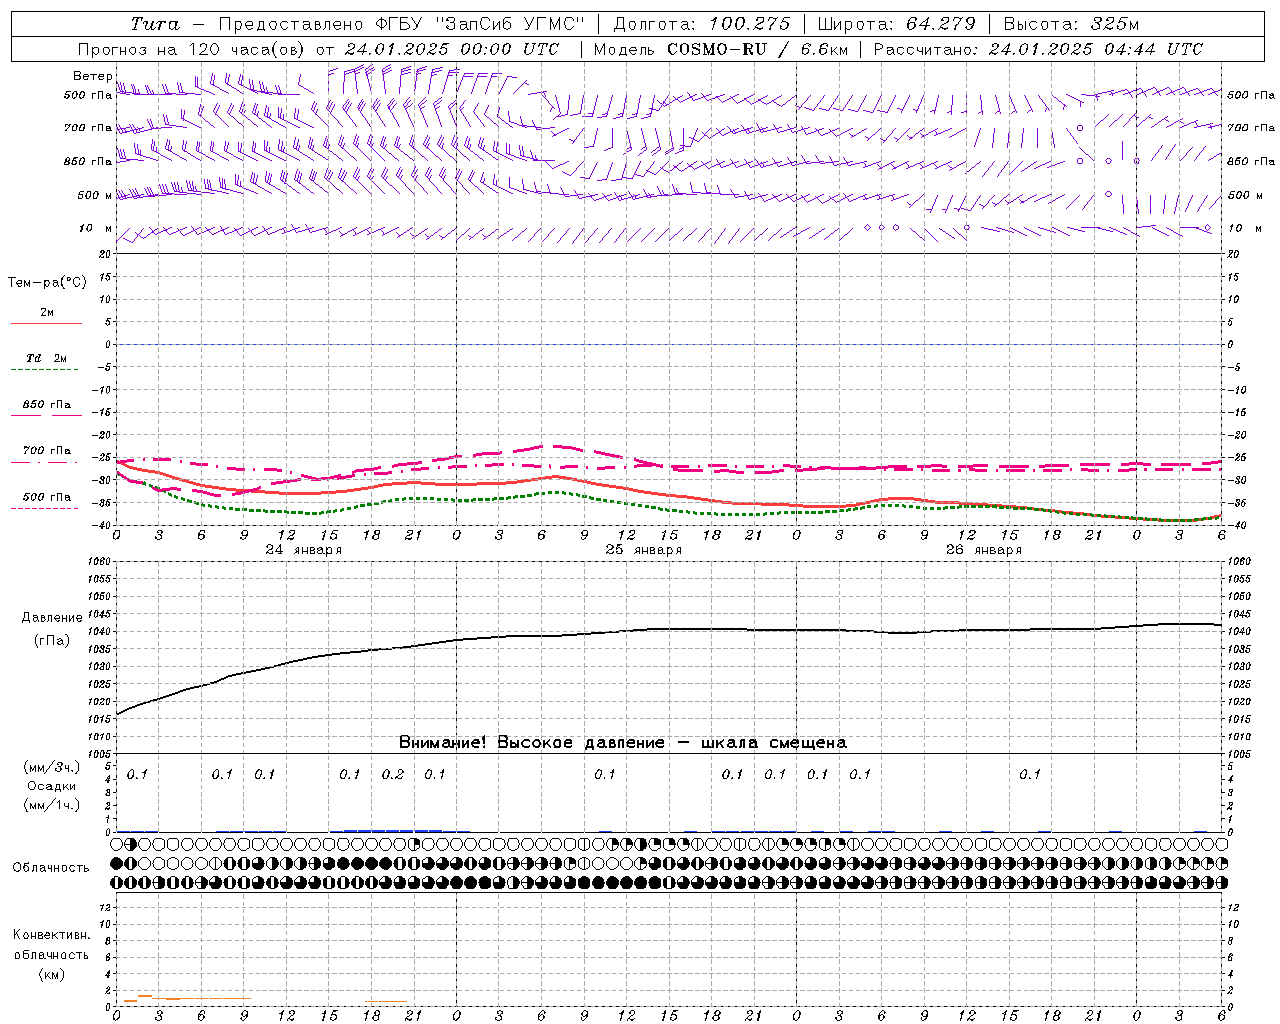Click the "0.2" precipitation value
Viewport: 1280px width, 1024px height.
(393, 775)
